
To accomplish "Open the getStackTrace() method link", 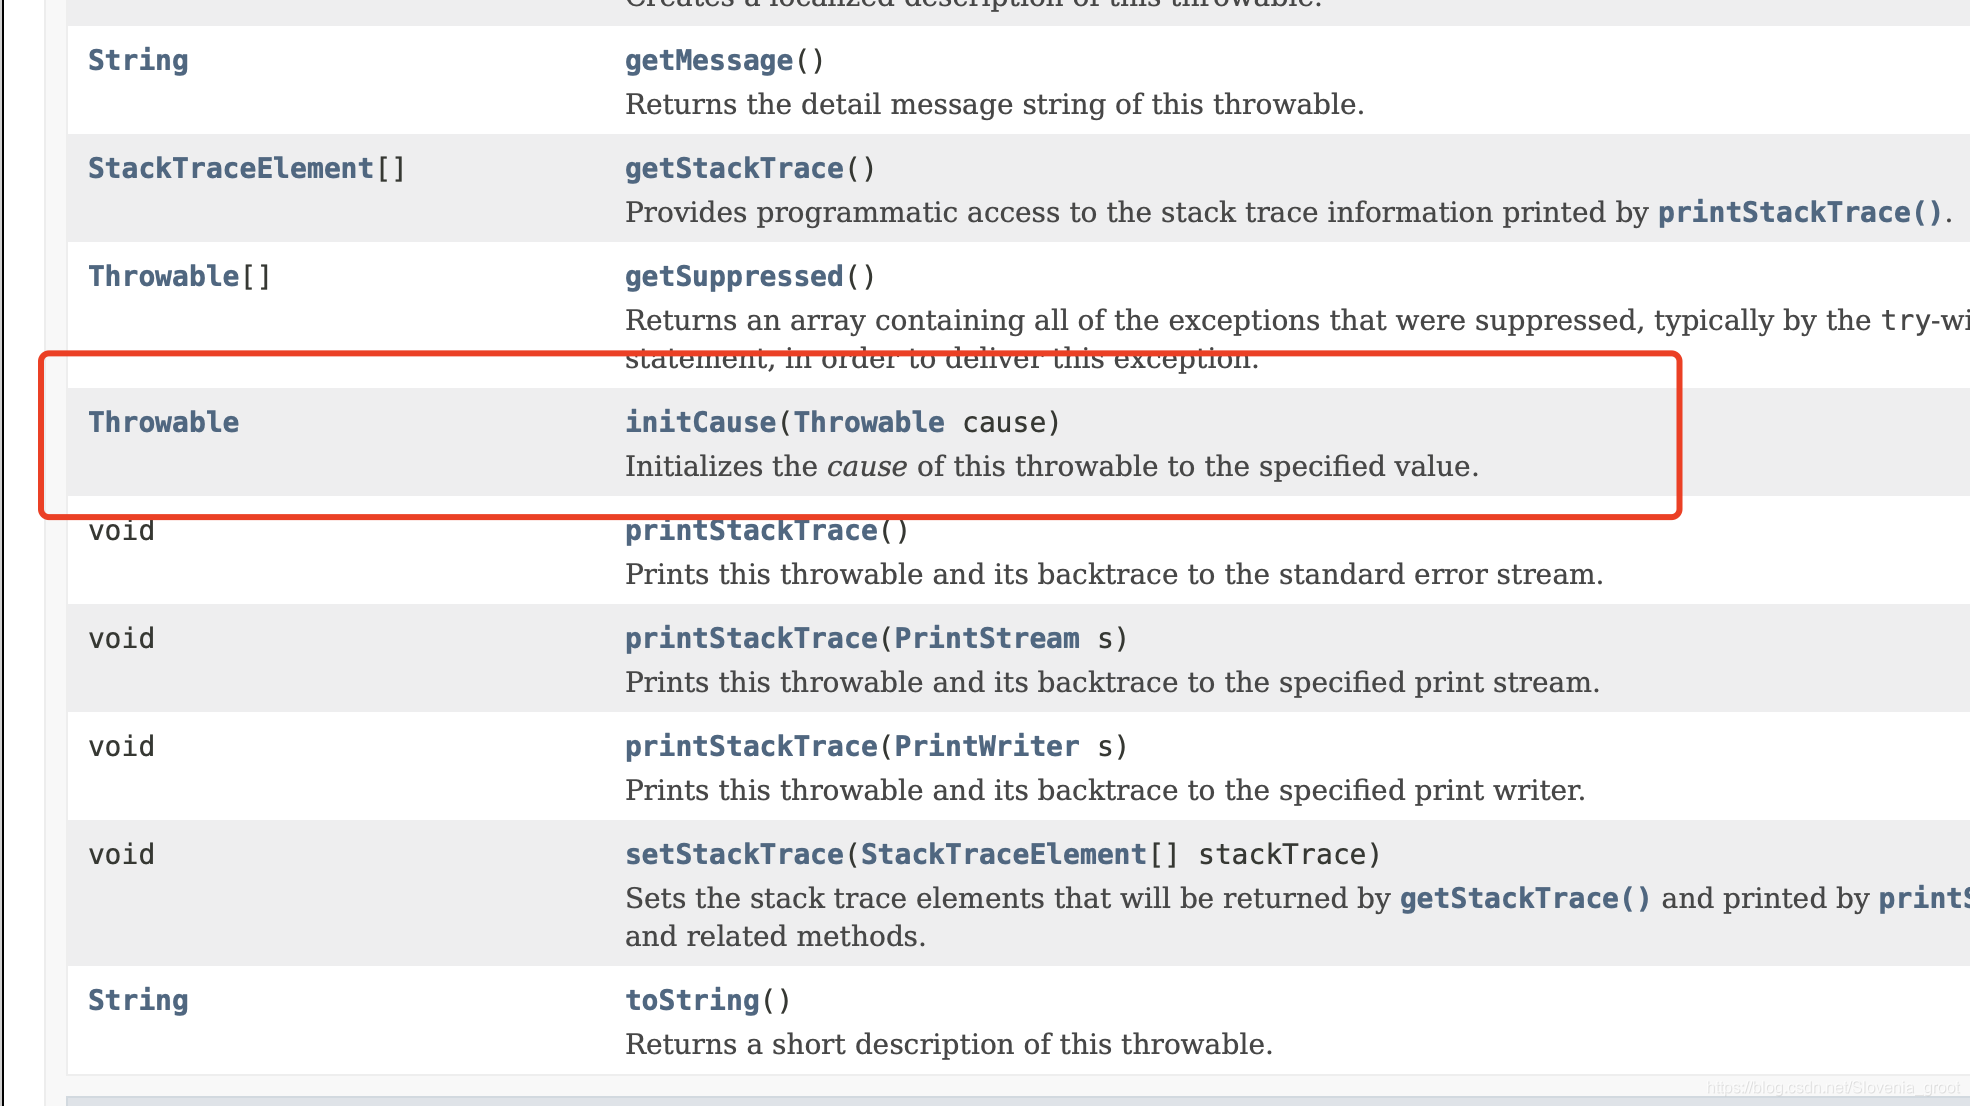I will pyautogui.click(x=733, y=169).
